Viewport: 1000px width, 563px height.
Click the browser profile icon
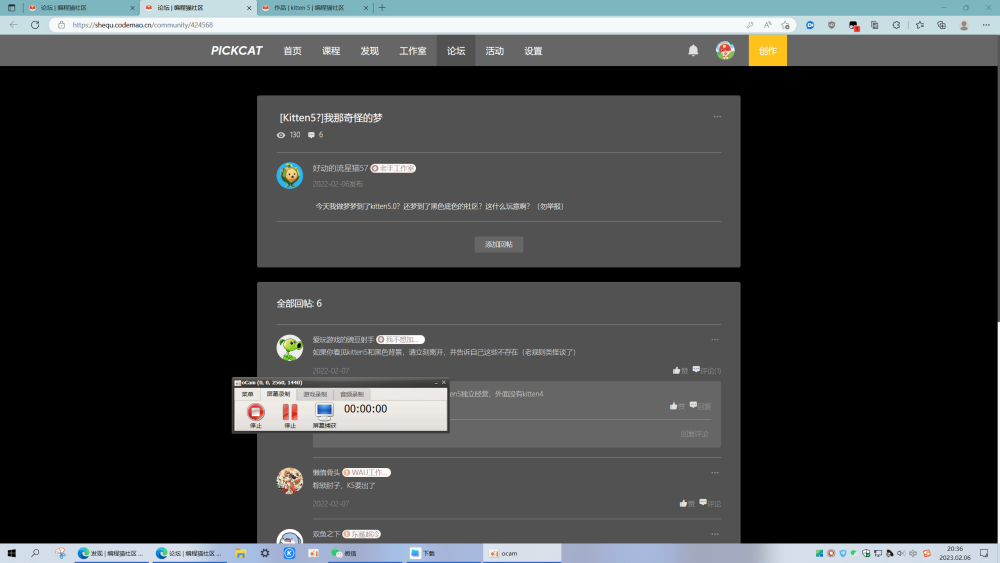coord(964,25)
